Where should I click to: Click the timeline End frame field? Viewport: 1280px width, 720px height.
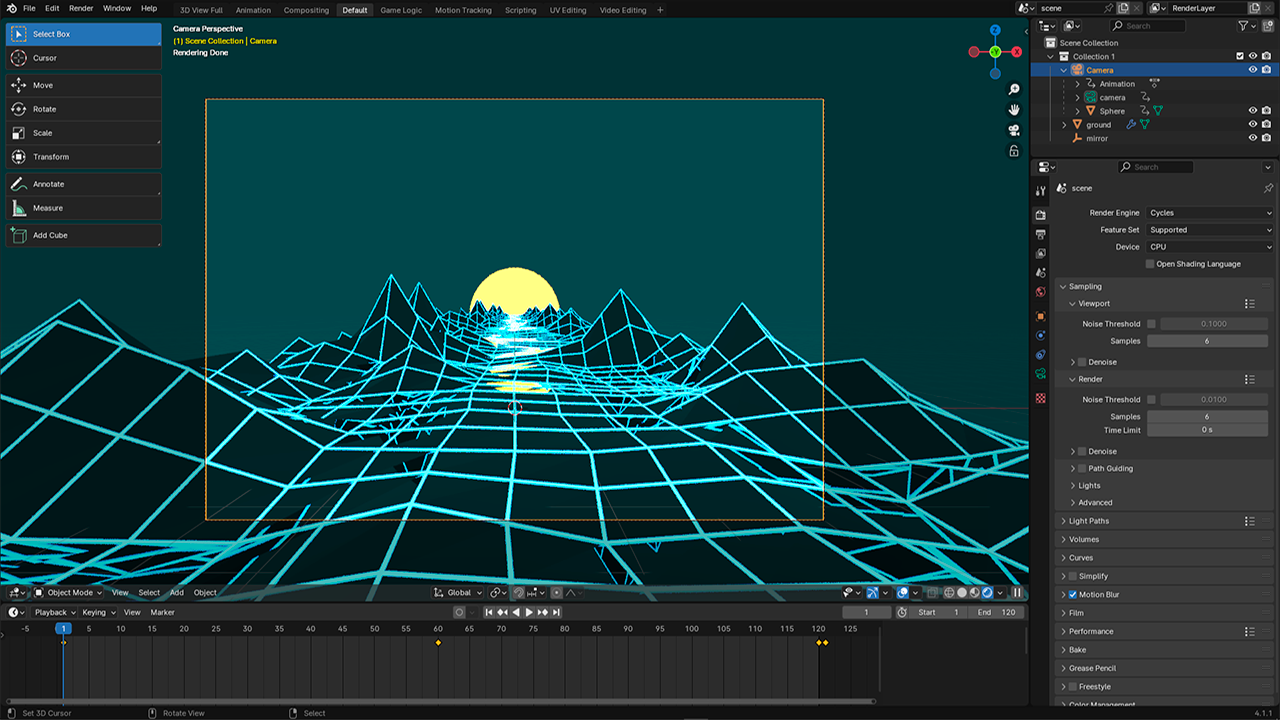[x=996, y=612]
